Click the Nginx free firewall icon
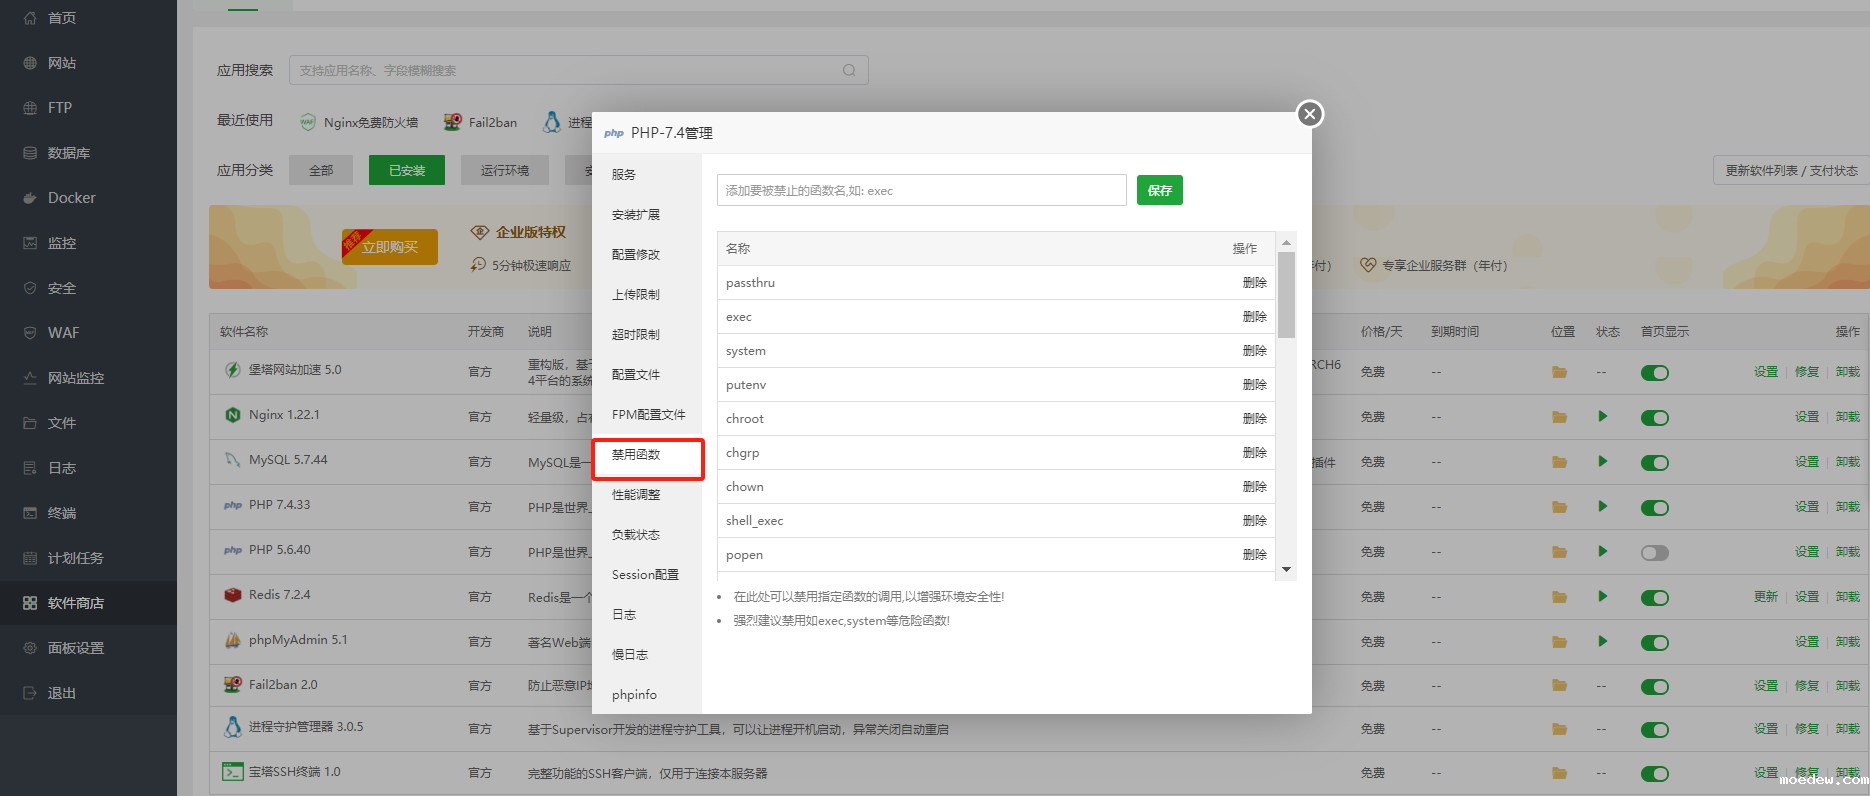Image resolution: width=1870 pixels, height=796 pixels. [308, 122]
